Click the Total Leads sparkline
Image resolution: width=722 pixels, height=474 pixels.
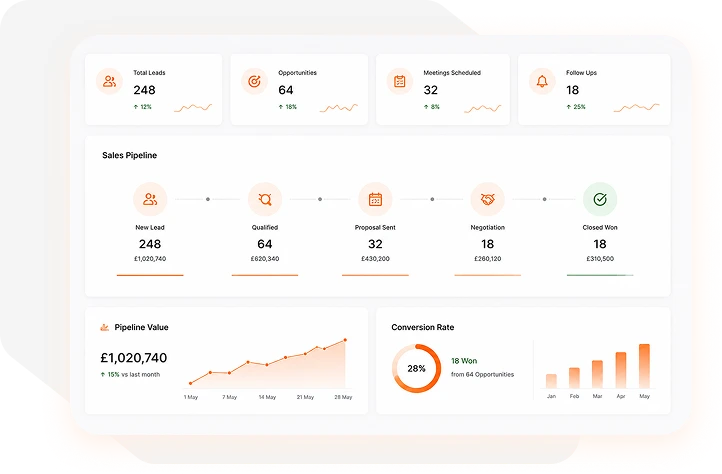193,108
